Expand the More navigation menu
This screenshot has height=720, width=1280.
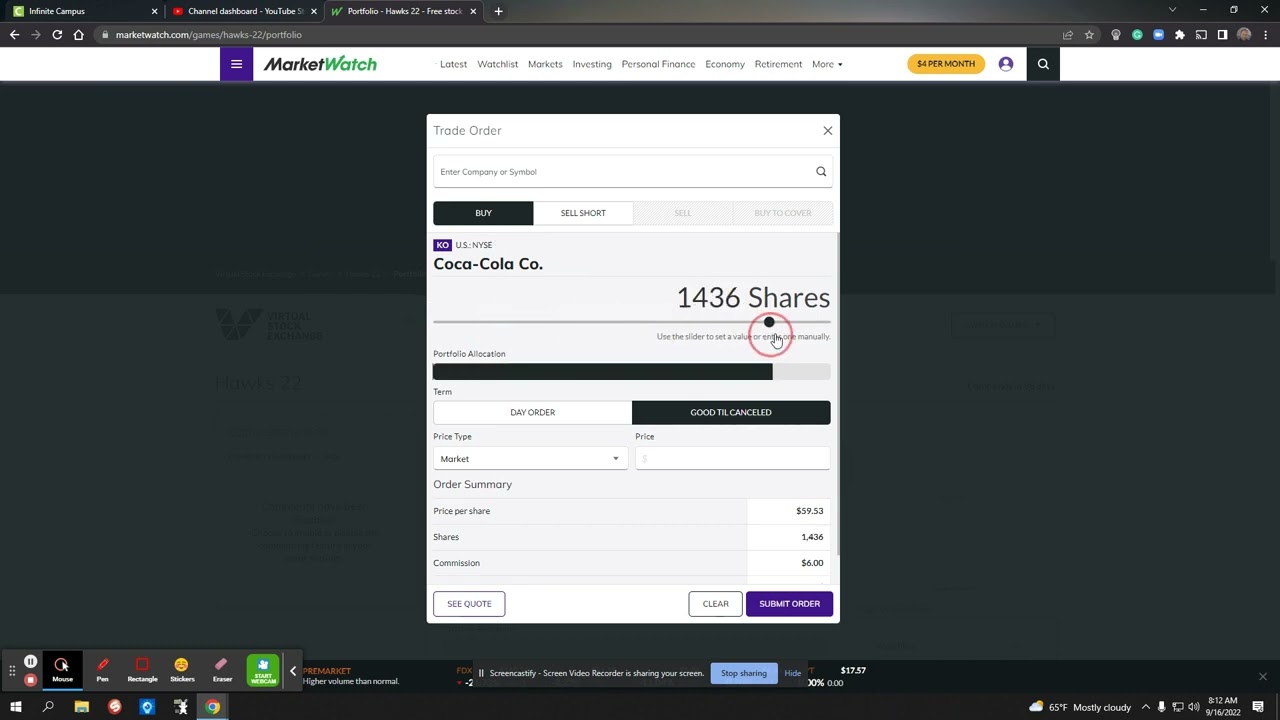(x=827, y=64)
